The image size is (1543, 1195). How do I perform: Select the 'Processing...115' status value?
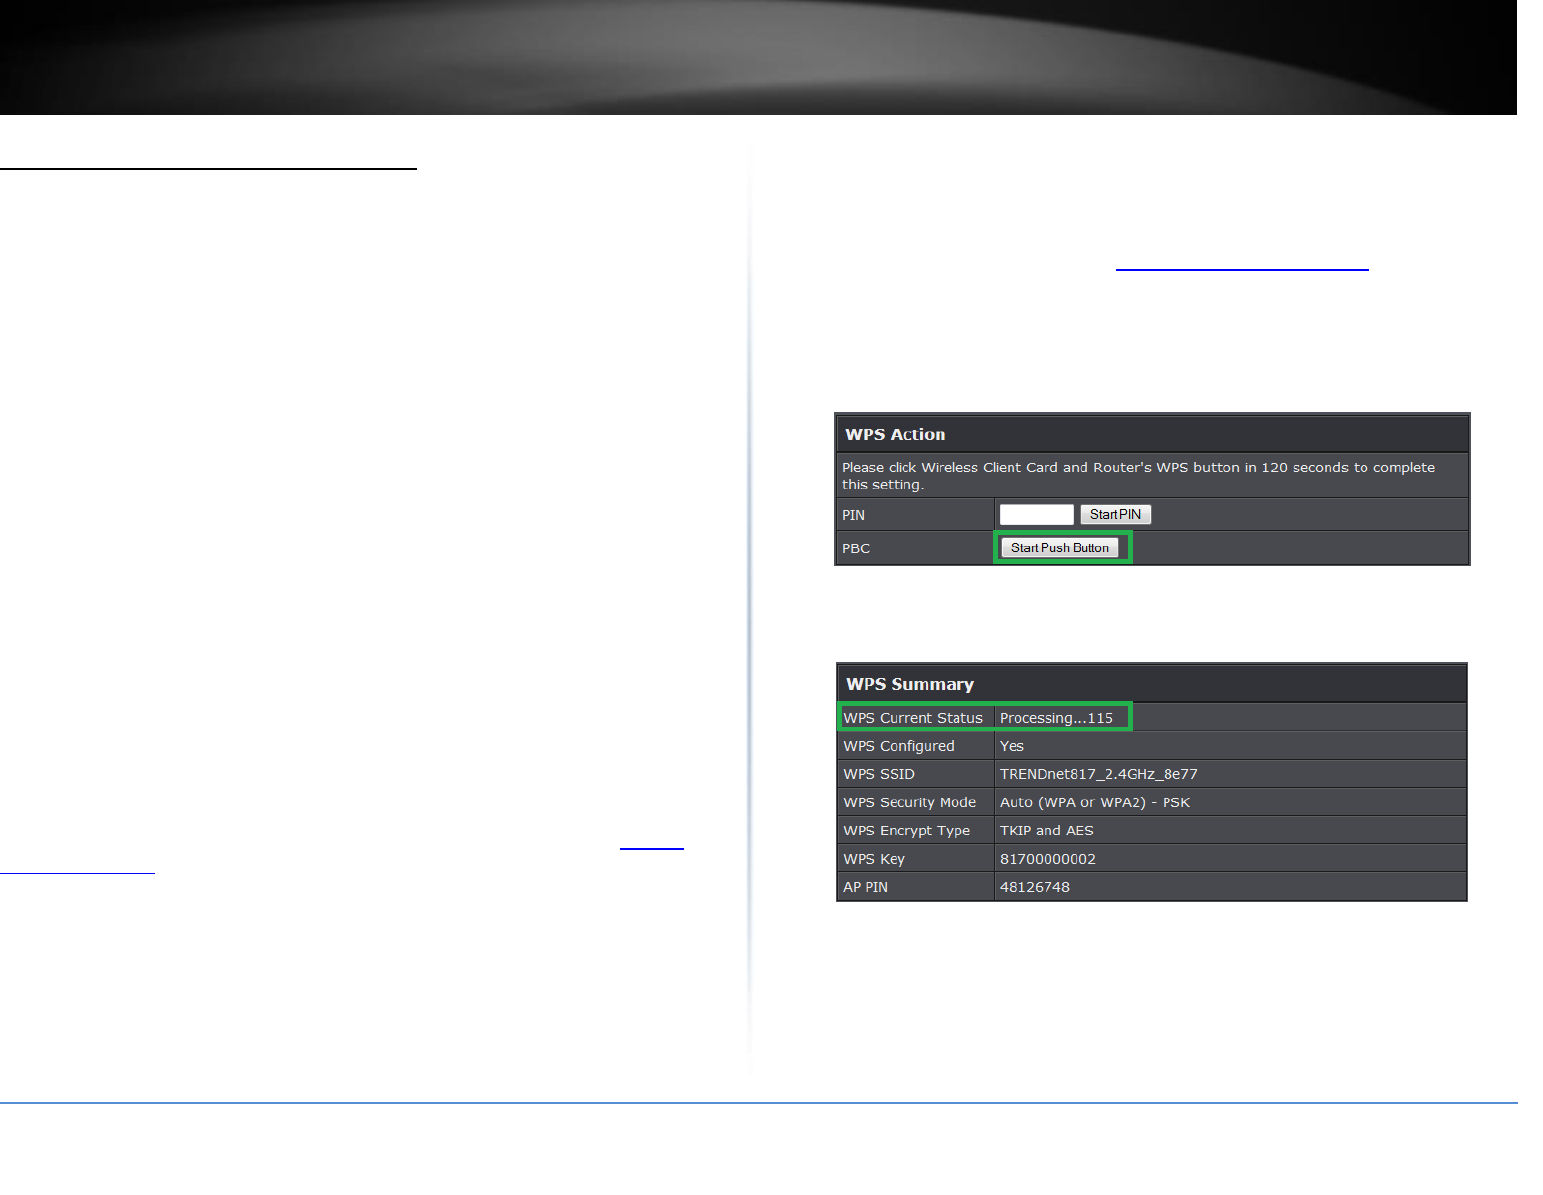pyautogui.click(x=1056, y=718)
